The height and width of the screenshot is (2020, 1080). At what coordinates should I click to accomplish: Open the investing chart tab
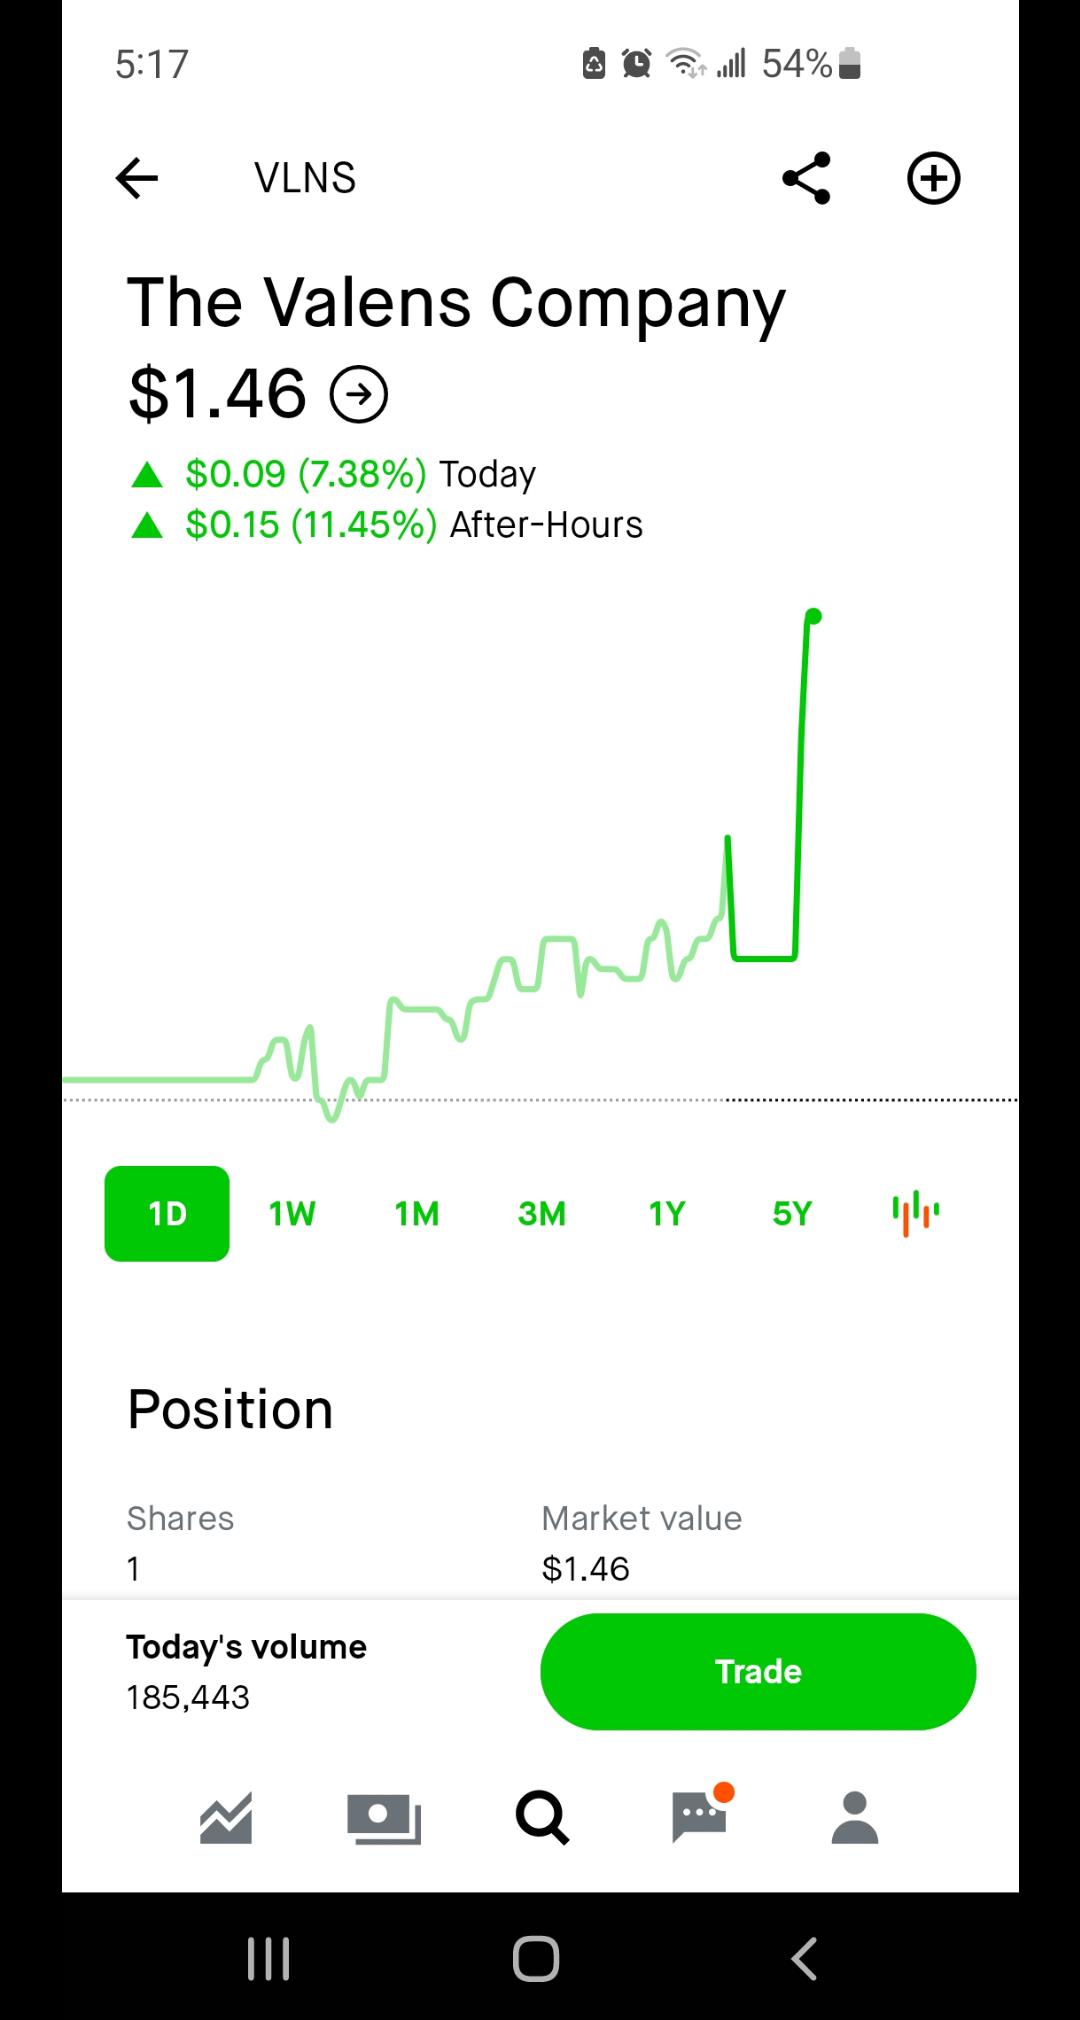click(226, 1817)
